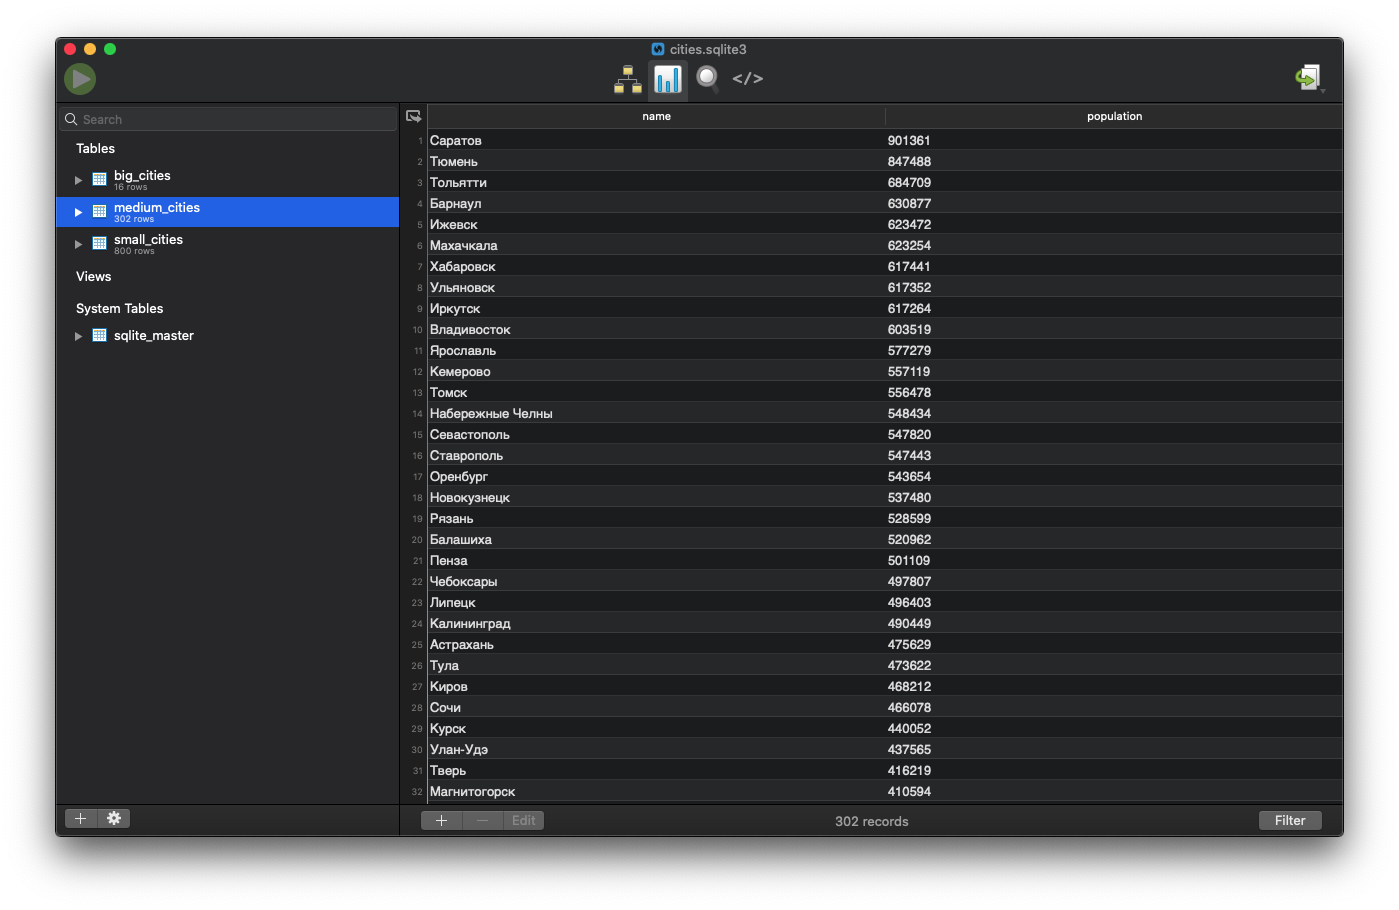The height and width of the screenshot is (910, 1399).
Task: Select the Махачкала name cell
Action: tap(656, 245)
